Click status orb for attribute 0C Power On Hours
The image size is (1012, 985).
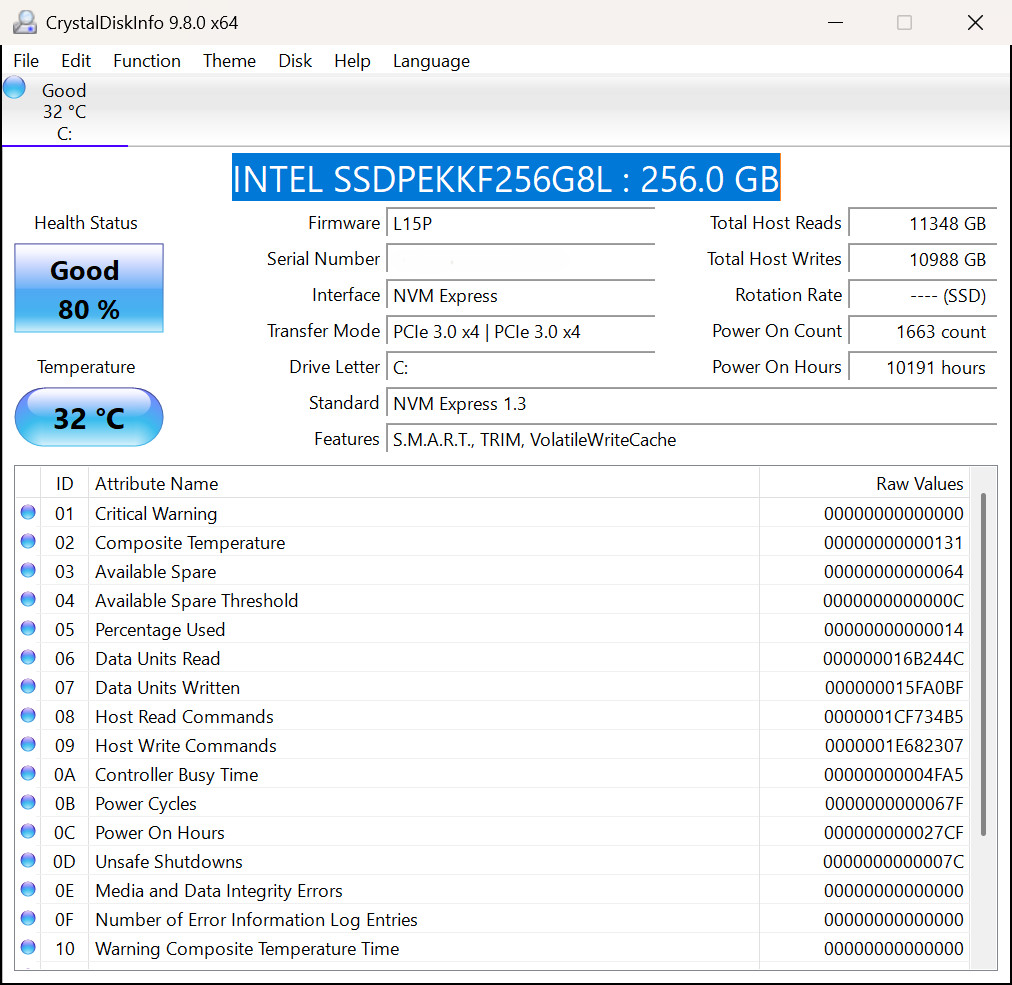[28, 831]
